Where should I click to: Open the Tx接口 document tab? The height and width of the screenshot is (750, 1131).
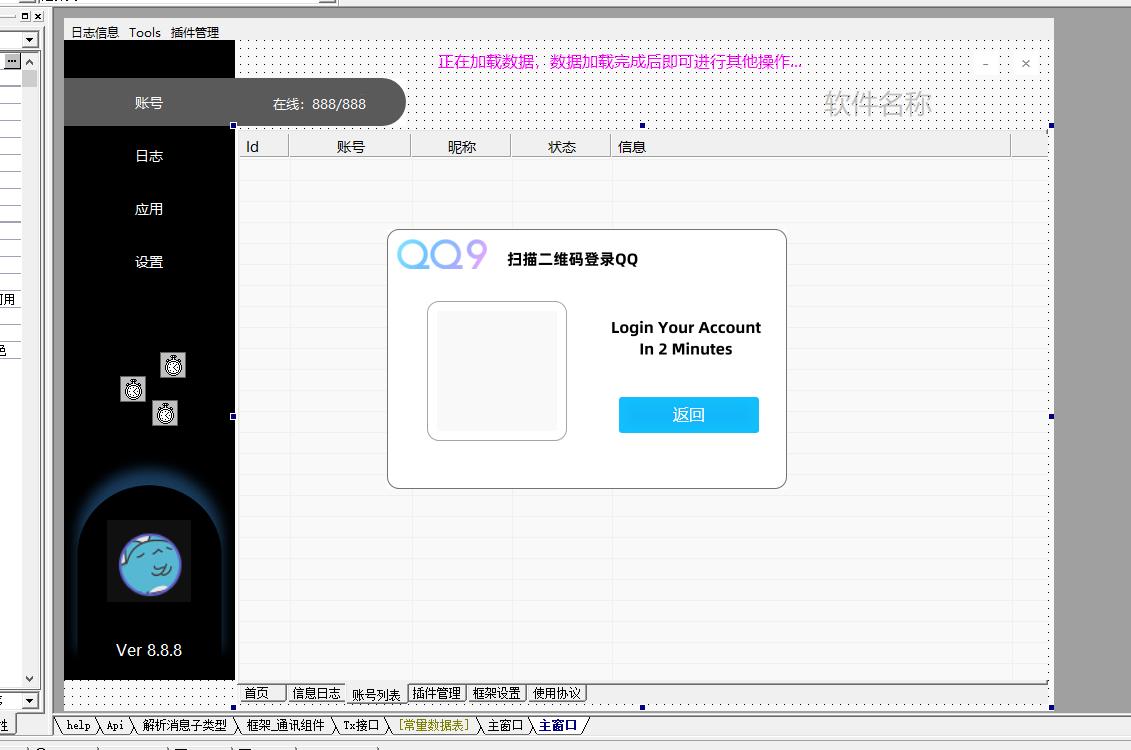(361, 725)
